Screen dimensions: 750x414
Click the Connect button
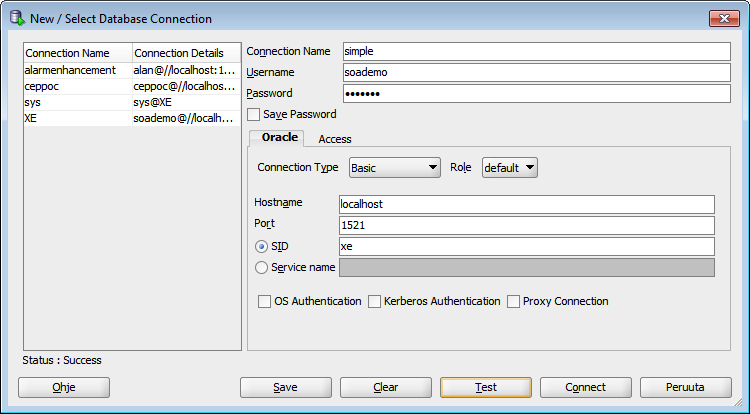585,387
